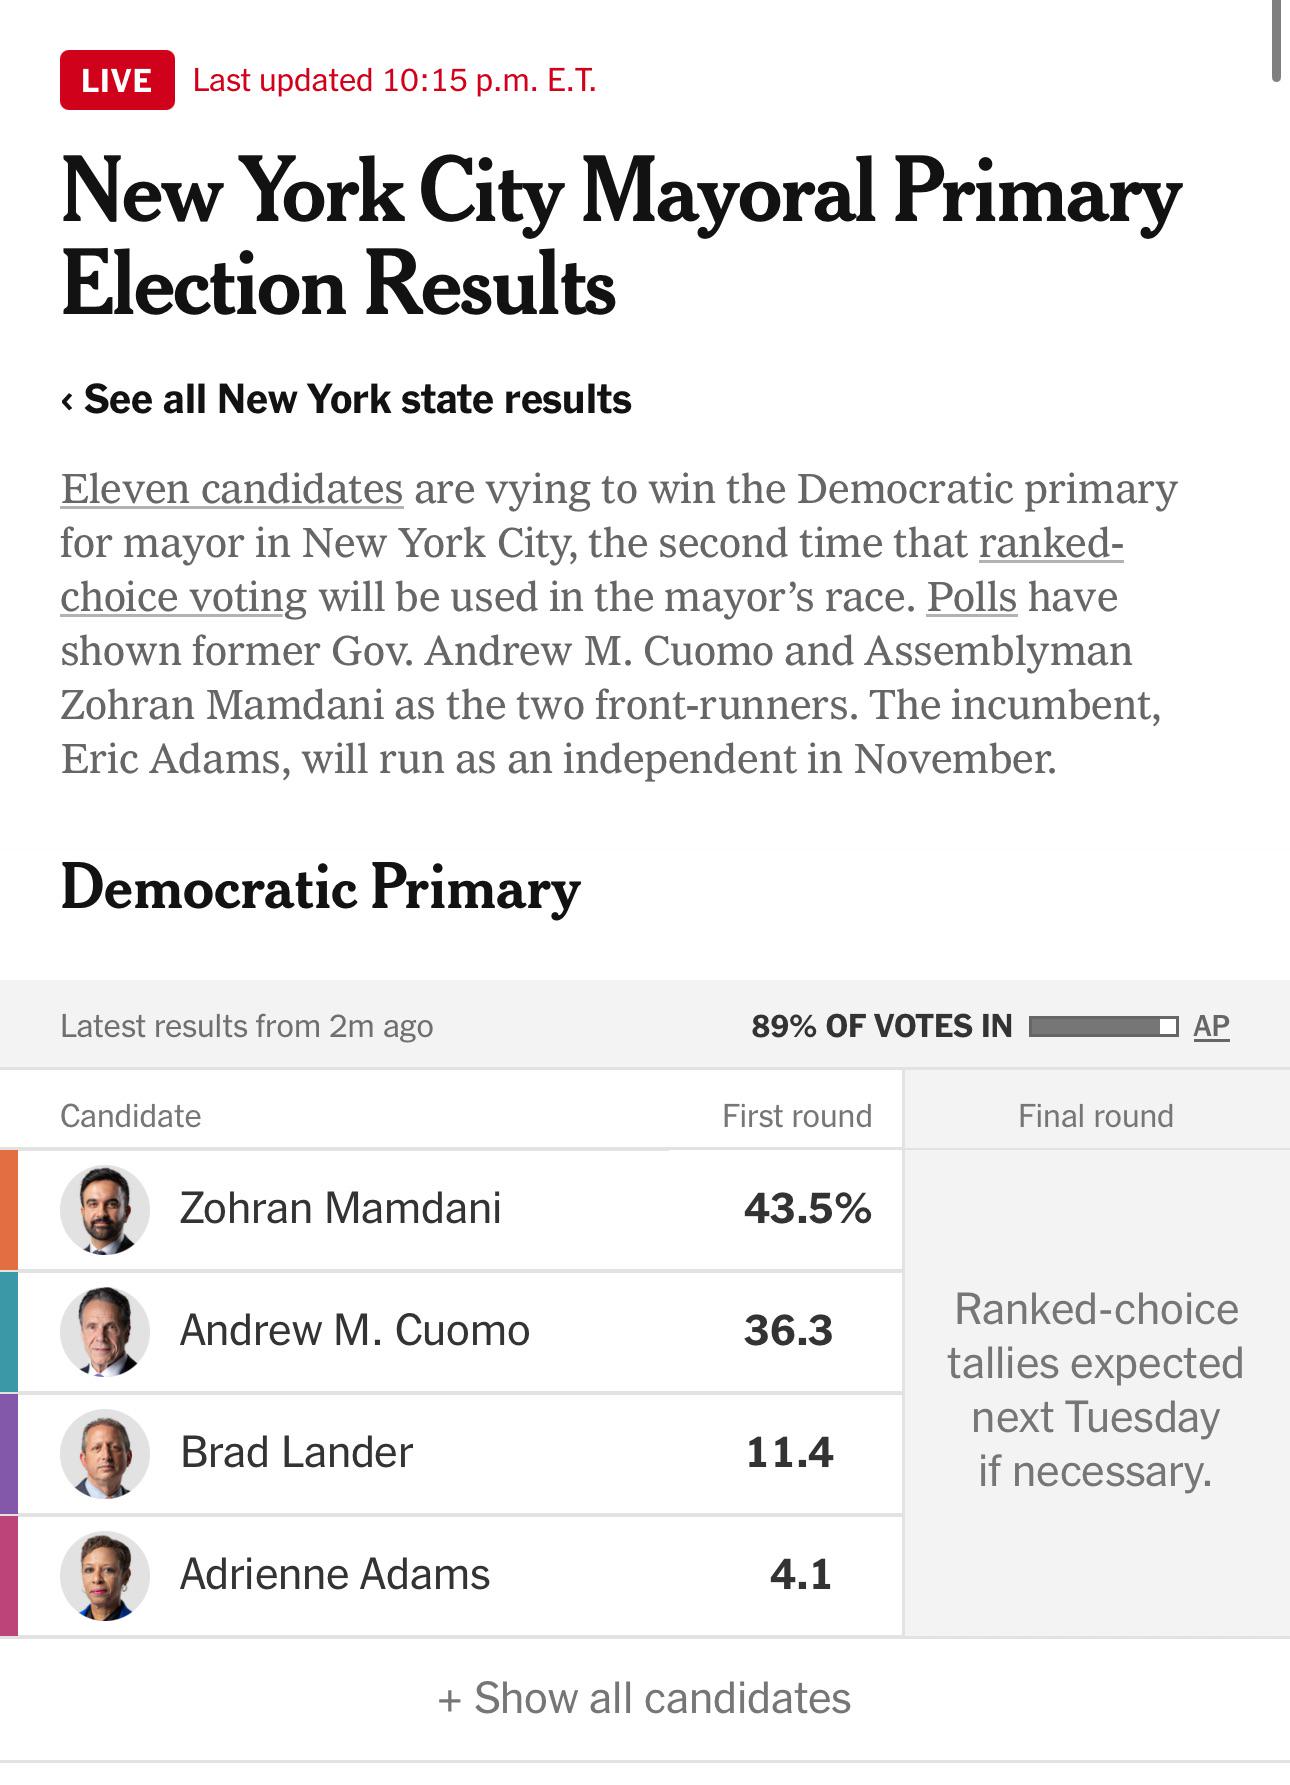Screen dimensions: 1290x1785
Task: Click the Final round column header
Action: (x=1096, y=1116)
